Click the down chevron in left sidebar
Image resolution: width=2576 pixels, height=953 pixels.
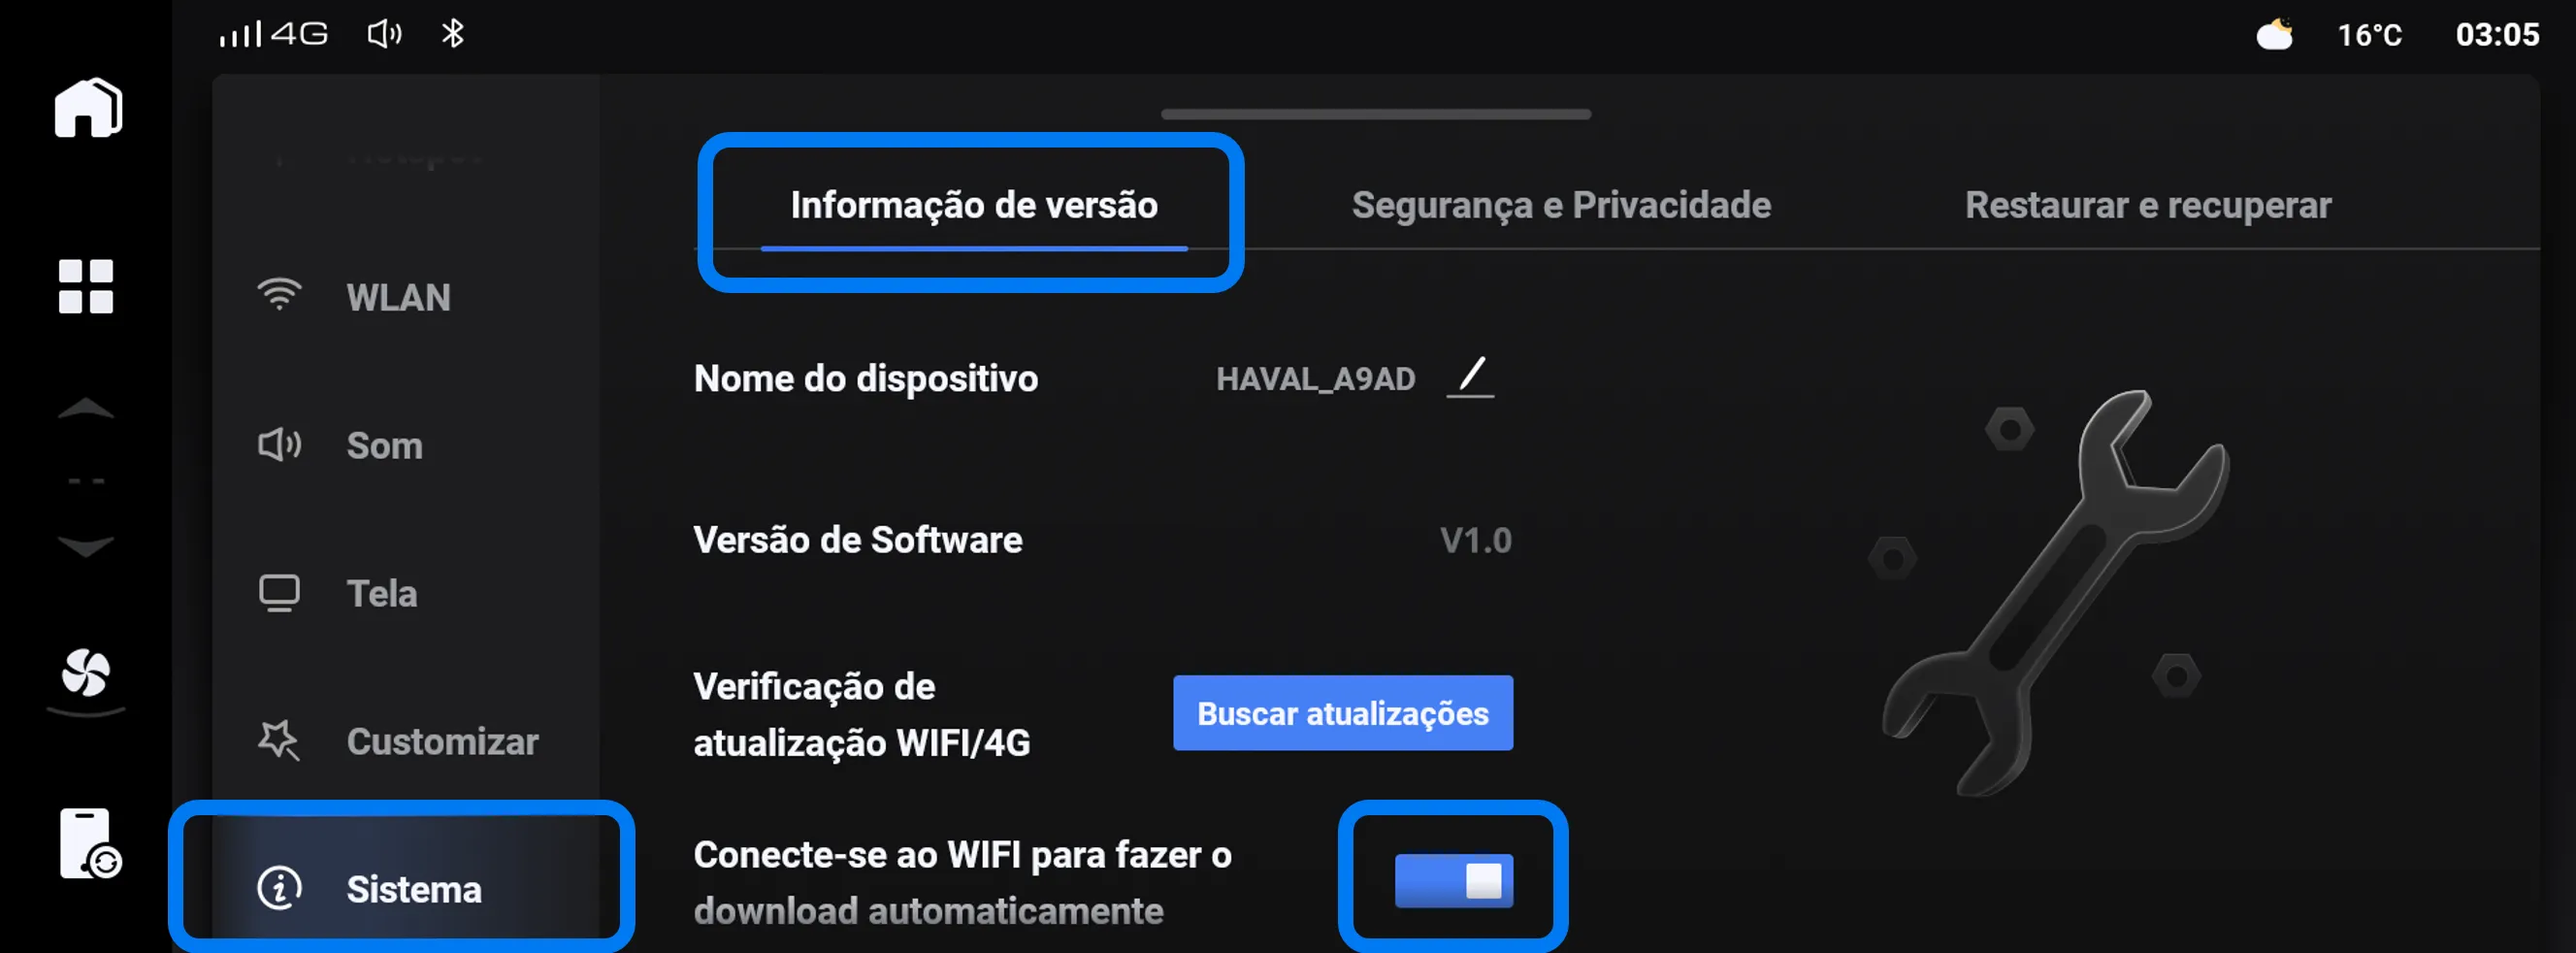pyautogui.click(x=86, y=547)
